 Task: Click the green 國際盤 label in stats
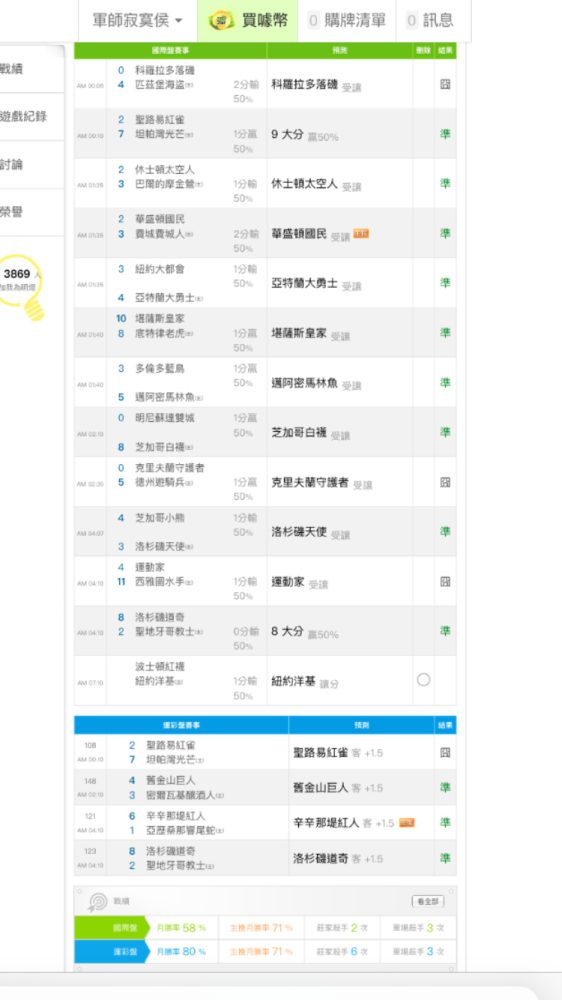pos(110,927)
